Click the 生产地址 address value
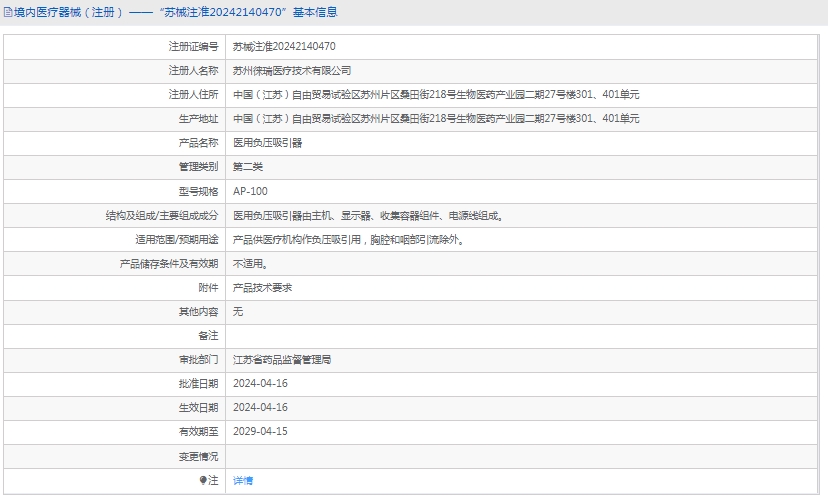Viewport: 828px width, 502px height. pyautogui.click(x=435, y=119)
